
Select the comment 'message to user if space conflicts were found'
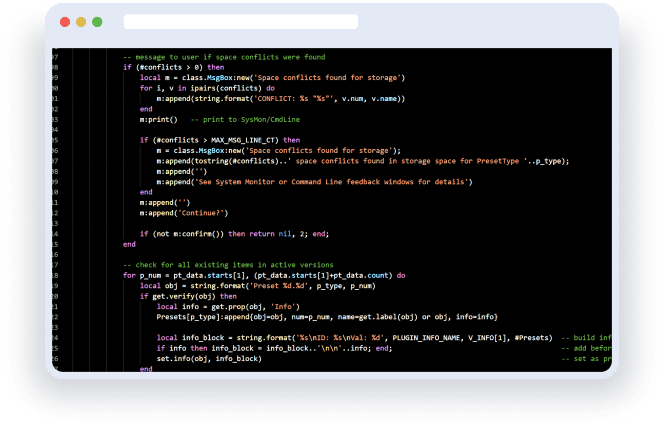pos(224,57)
